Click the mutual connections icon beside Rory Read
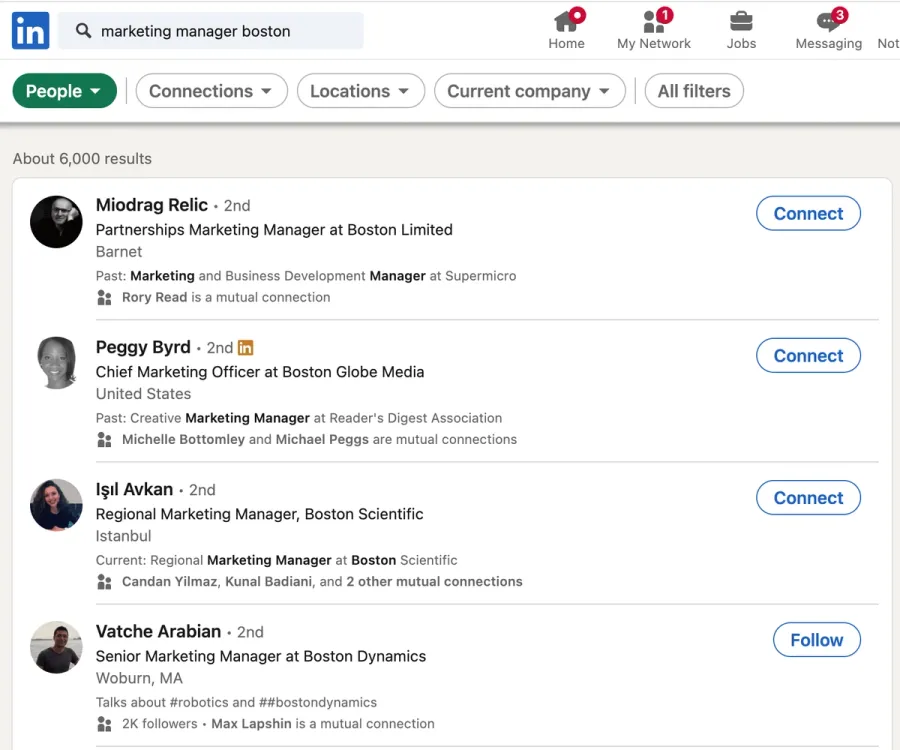The width and height of the screenshot is (900, 750). [x=104, y=297]
